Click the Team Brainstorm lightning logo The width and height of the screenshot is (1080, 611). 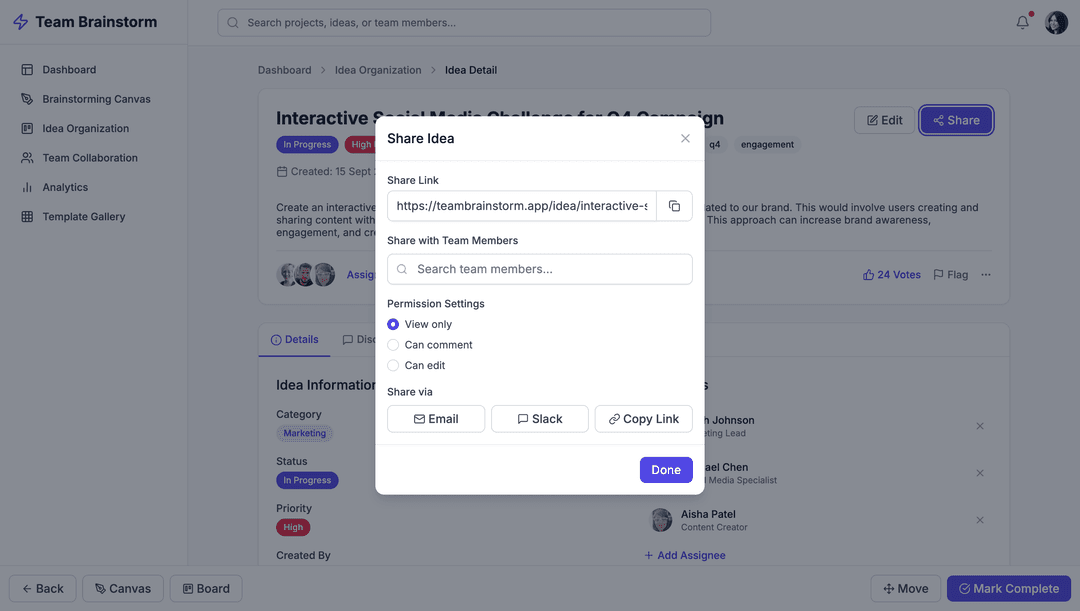pyautogui.click(x=20, y=22)
